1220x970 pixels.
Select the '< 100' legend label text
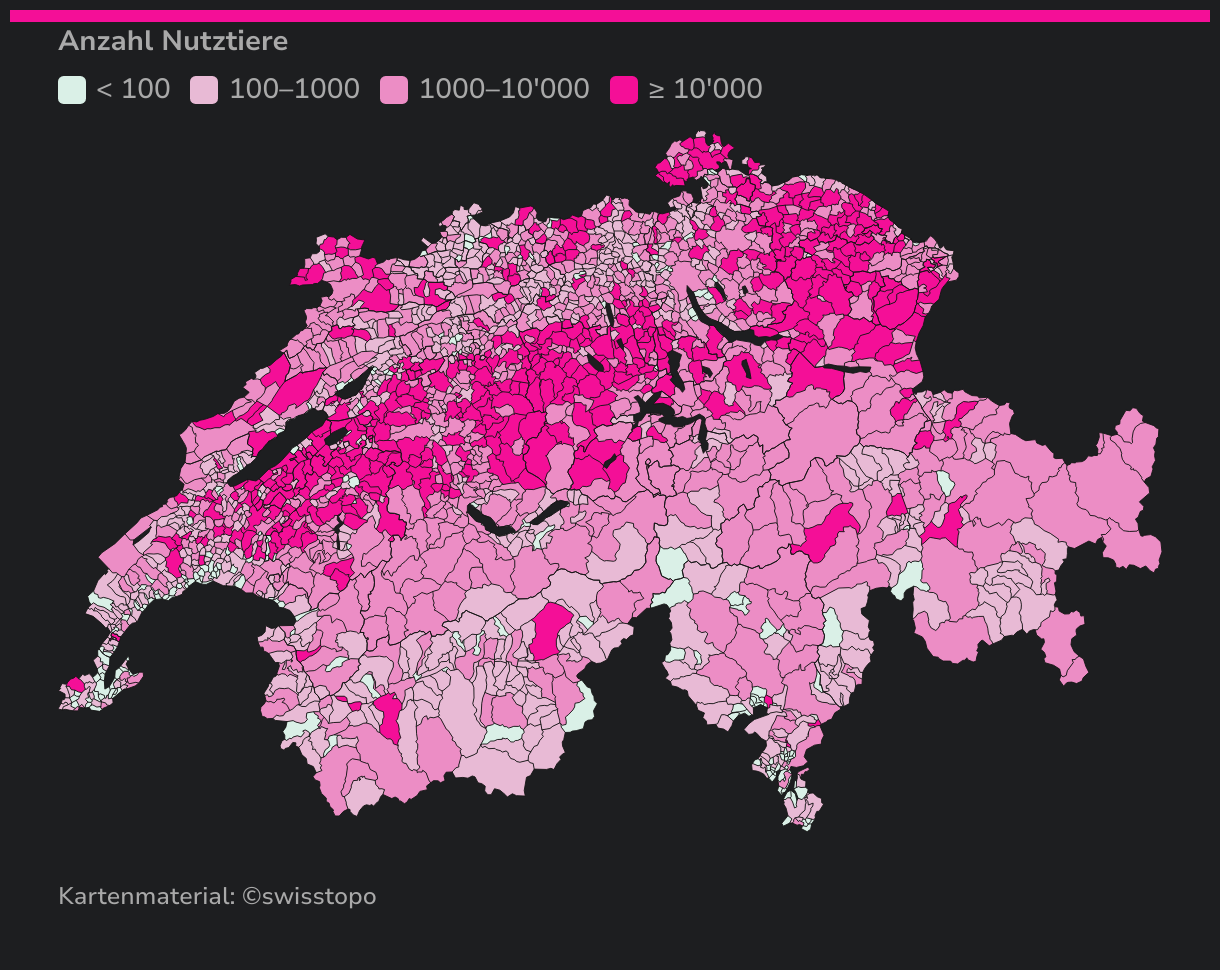tap(133, 89)
